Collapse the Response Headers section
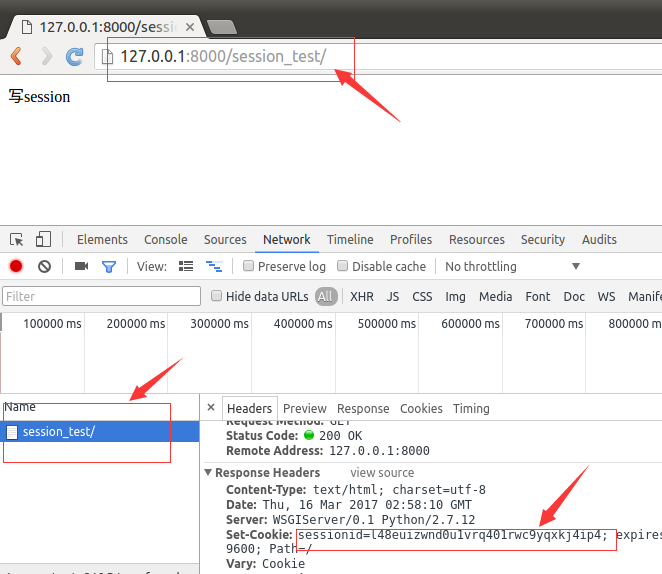This screenshot has width=662, height=574. click(x=209, y=473)
